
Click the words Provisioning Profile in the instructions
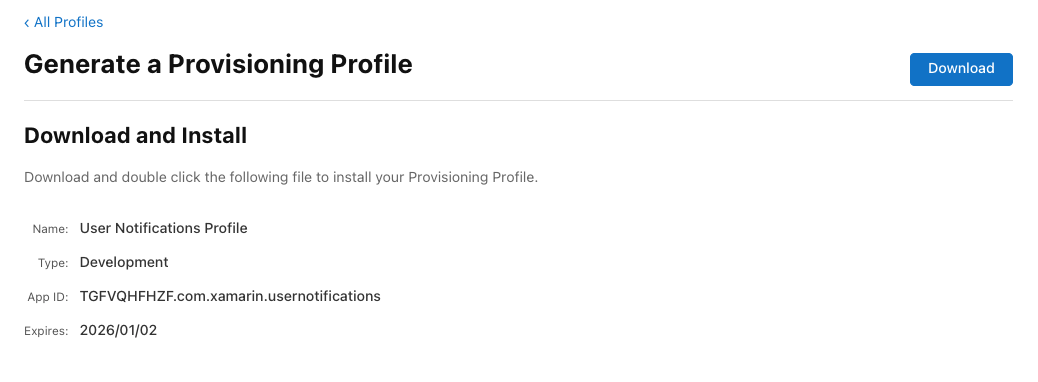point(471,177)
